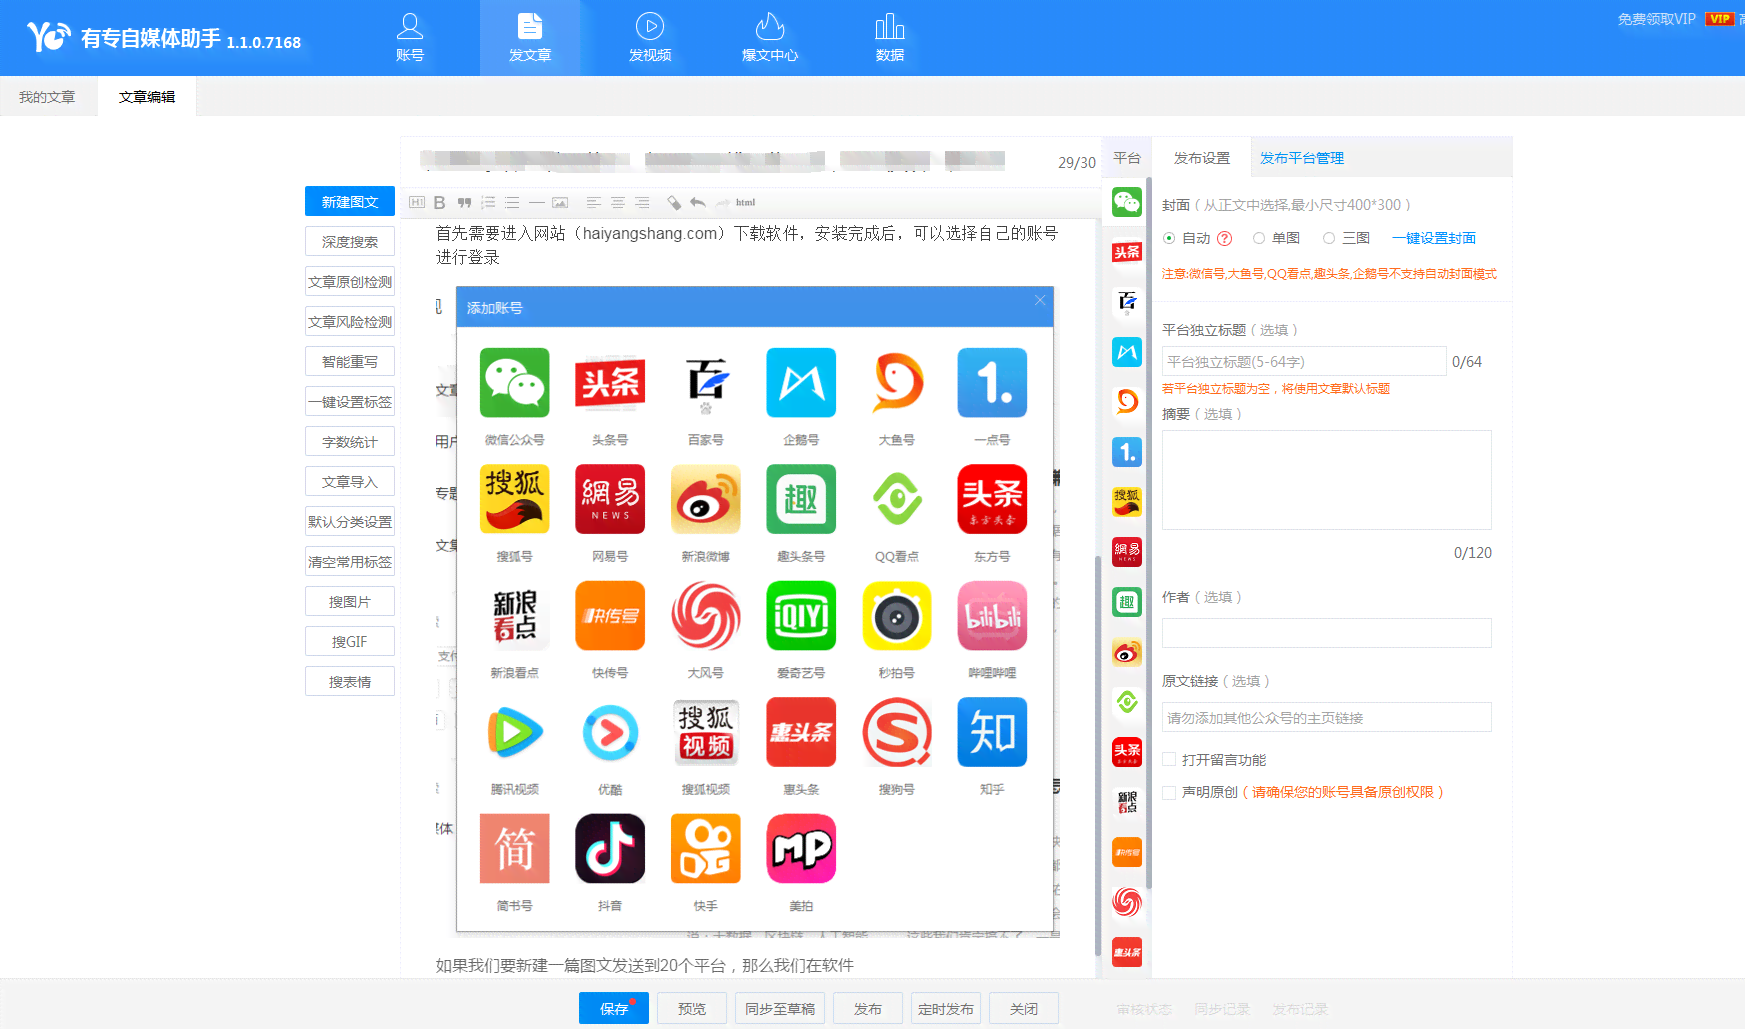Select the 搜狐视频 icon
1745x1029 pixels.
705,732
